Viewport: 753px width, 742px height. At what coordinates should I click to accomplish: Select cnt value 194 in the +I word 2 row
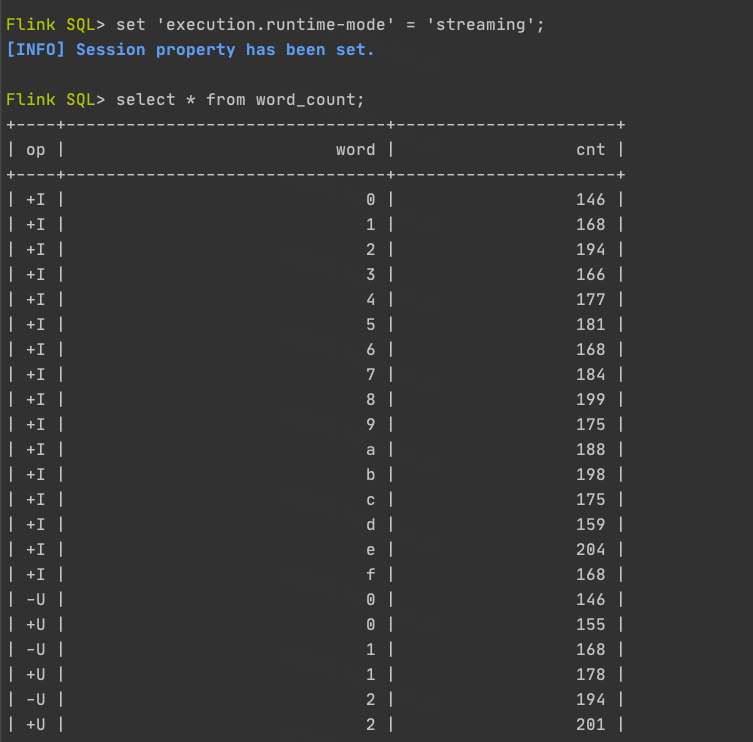pyautogui.click(x=590, y=249)
